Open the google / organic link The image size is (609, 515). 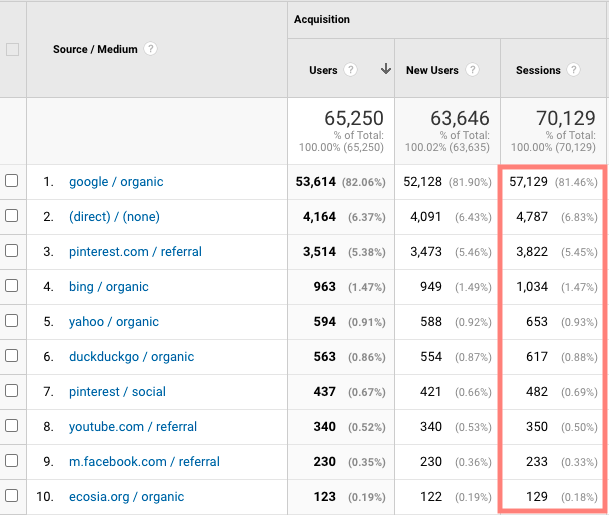pyautogui.click(x=116, y=182)
